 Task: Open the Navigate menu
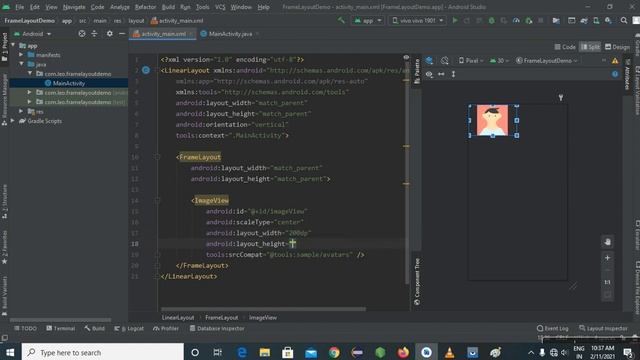74,7
